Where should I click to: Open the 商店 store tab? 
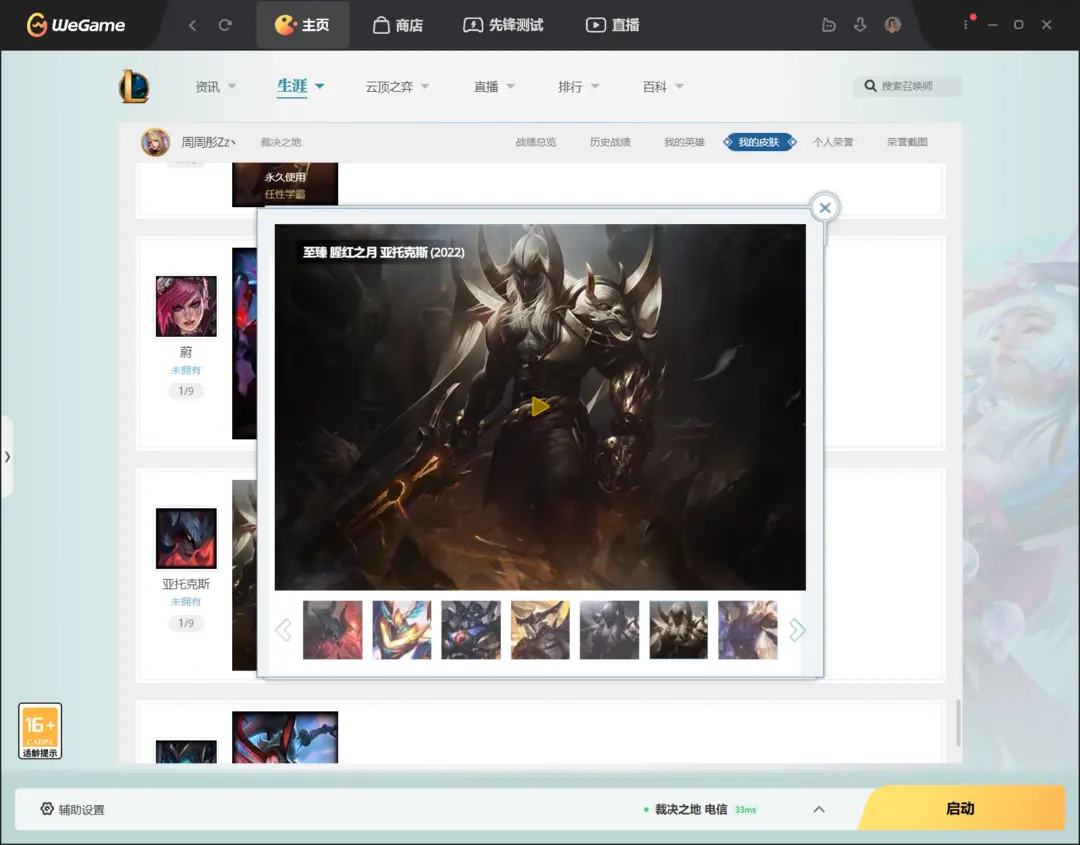tap(398, 25)
